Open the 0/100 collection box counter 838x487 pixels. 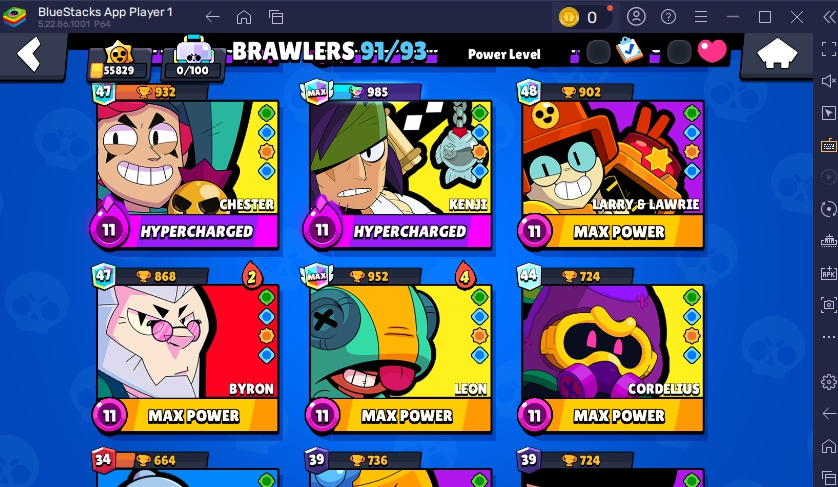192,58
